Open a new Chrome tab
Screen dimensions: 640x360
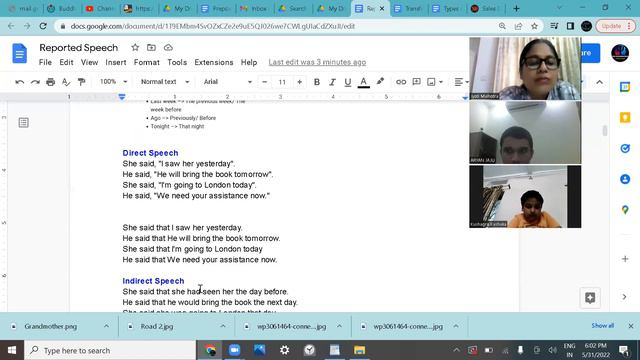[x=516, y=8]
